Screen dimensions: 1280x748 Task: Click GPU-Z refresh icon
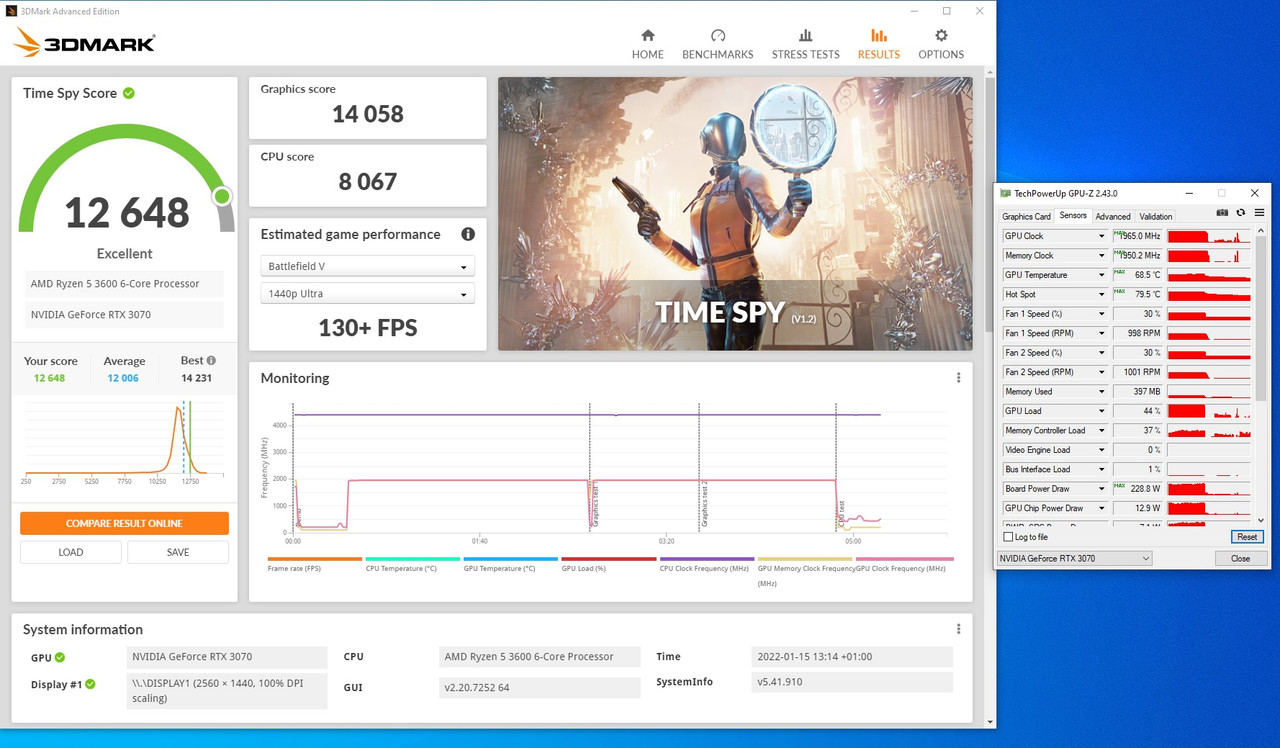point(1241,213)
